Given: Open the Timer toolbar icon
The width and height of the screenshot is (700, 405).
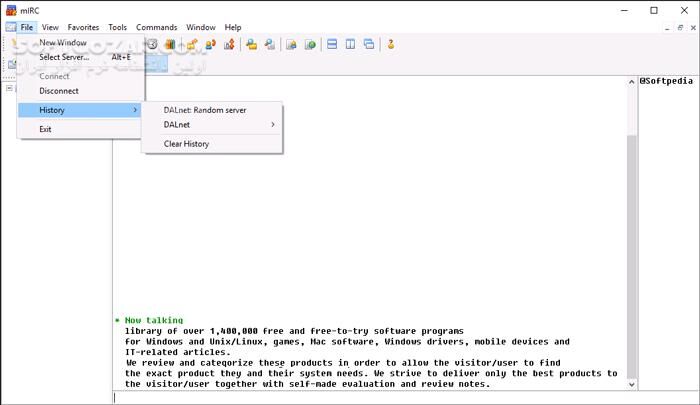Looking at the screenshot, I should pyautogui.click(x=153, y=44).
